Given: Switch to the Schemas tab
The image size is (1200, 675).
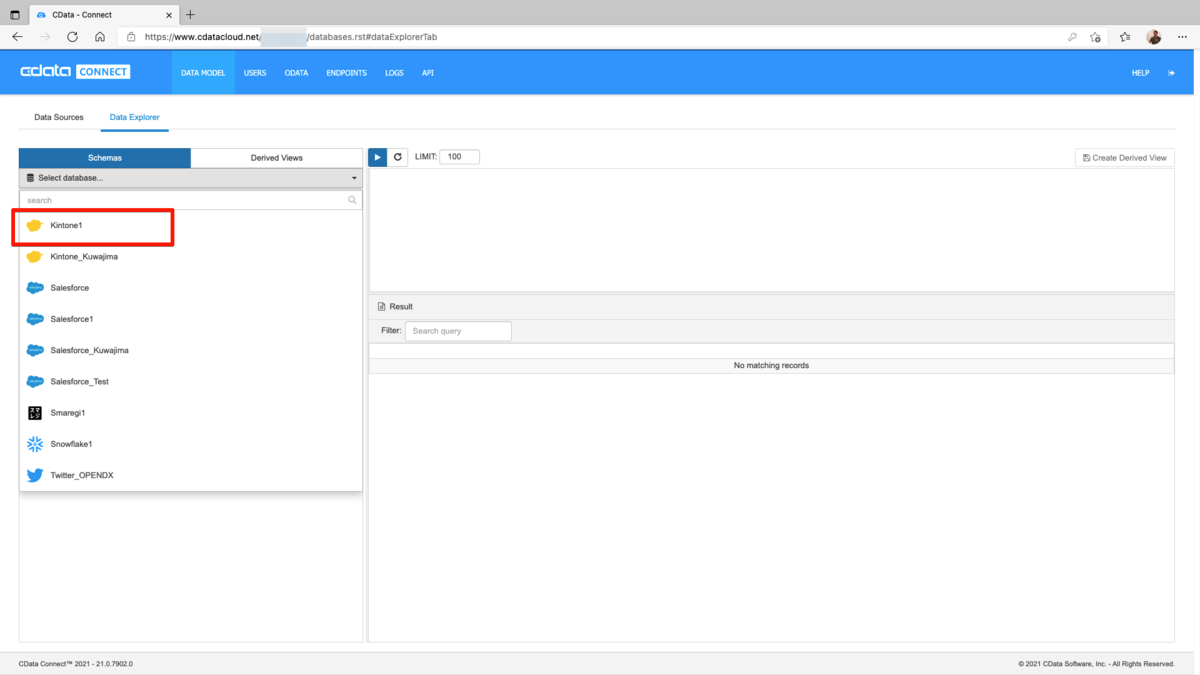Looking at the screenshot, I should pos(105,158).
